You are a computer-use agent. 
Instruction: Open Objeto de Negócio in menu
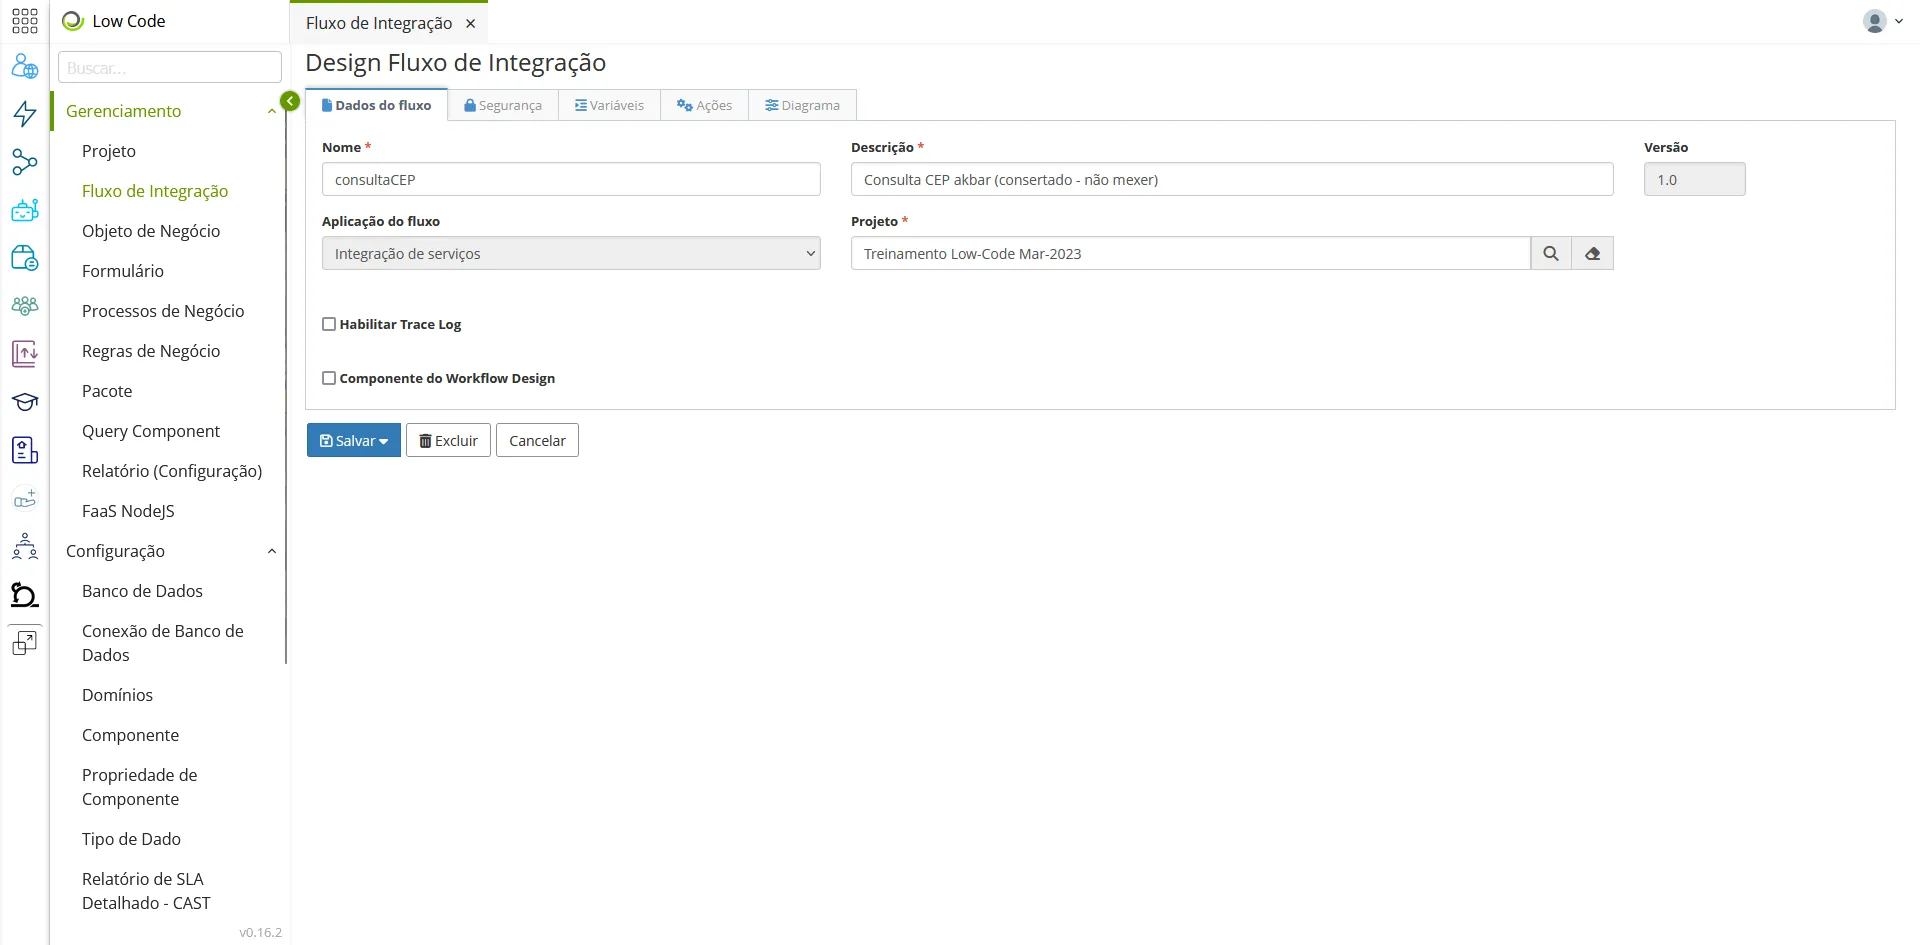151,231
